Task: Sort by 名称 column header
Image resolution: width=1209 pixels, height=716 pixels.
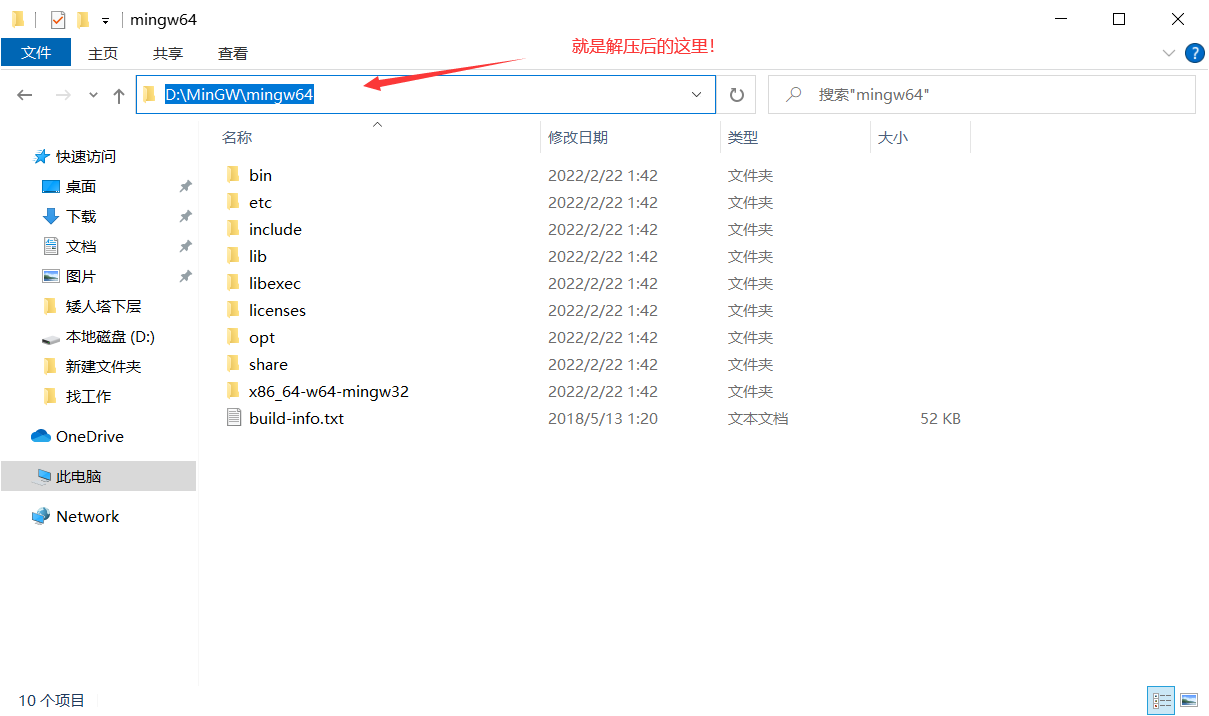Action: (x=237, y=137)
